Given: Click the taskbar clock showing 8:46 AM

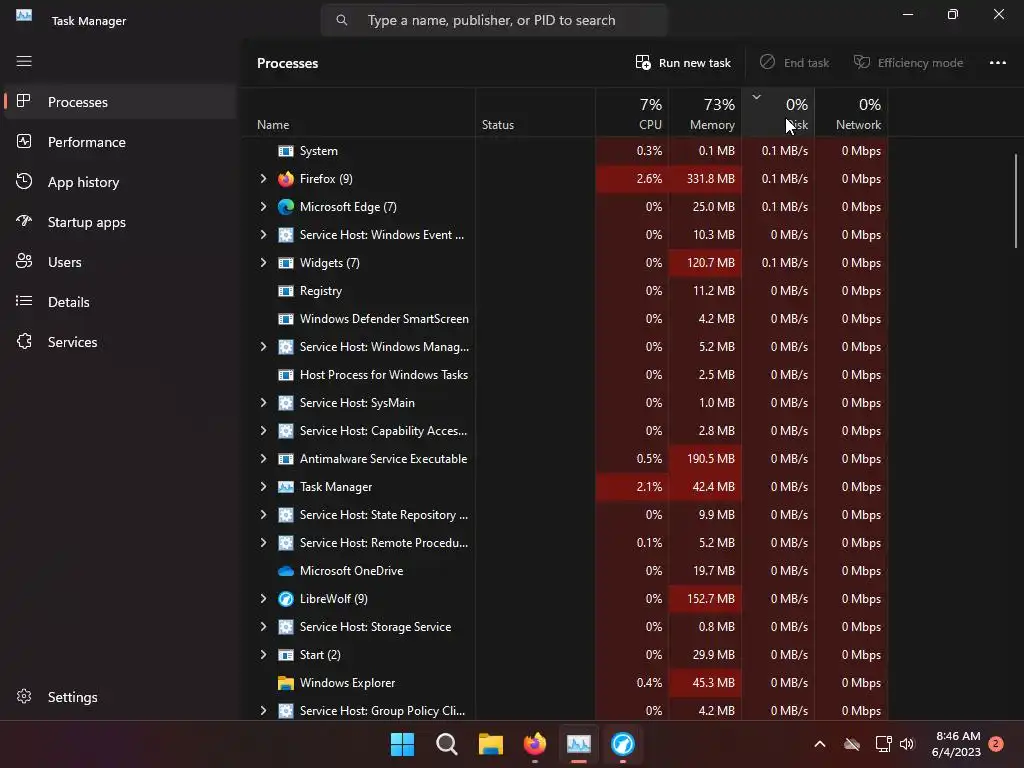Looking at the screenshot, I should [x=957, y=744].
